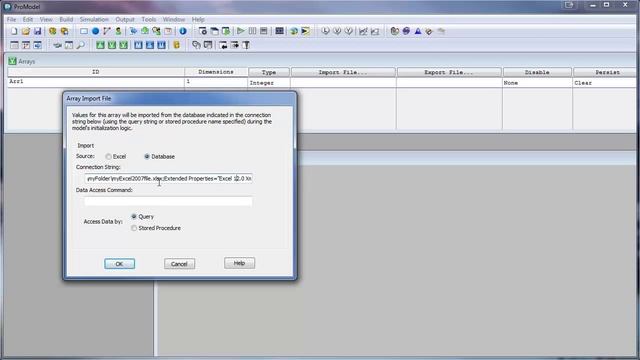This screenshot has height=360, width=640.
Task: Click the purple sphere toolbar icon
Action: [406, 31]
